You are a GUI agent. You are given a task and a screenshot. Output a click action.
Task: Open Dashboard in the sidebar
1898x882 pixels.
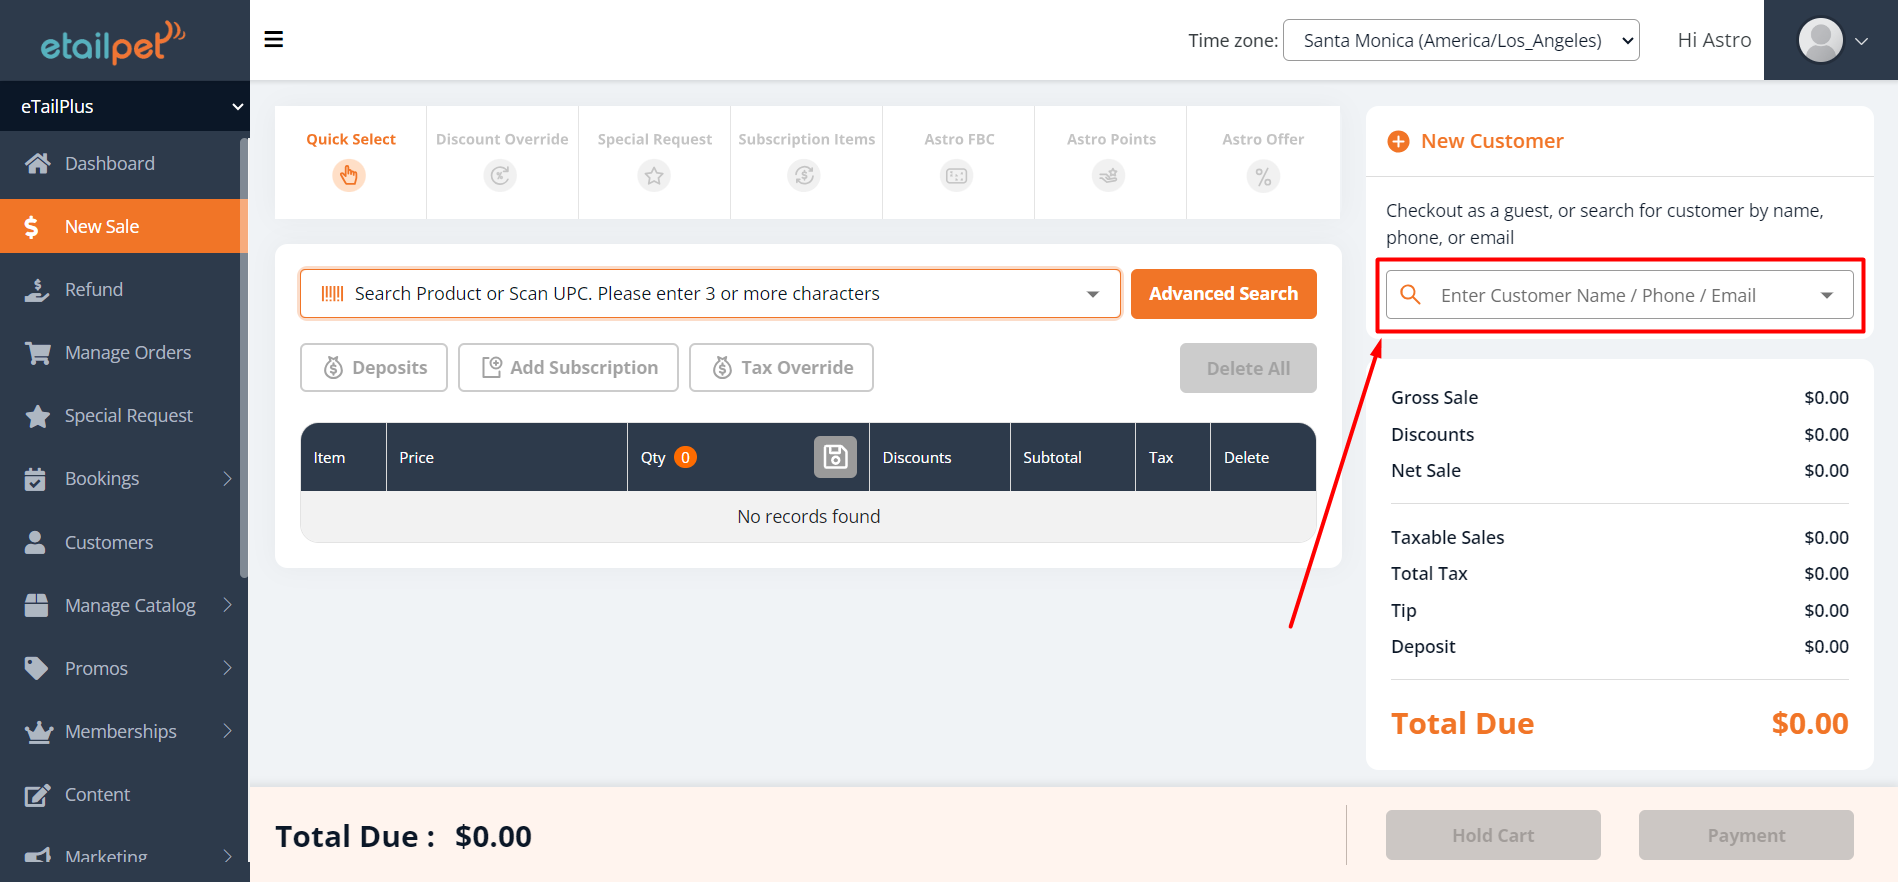(109, 163)
